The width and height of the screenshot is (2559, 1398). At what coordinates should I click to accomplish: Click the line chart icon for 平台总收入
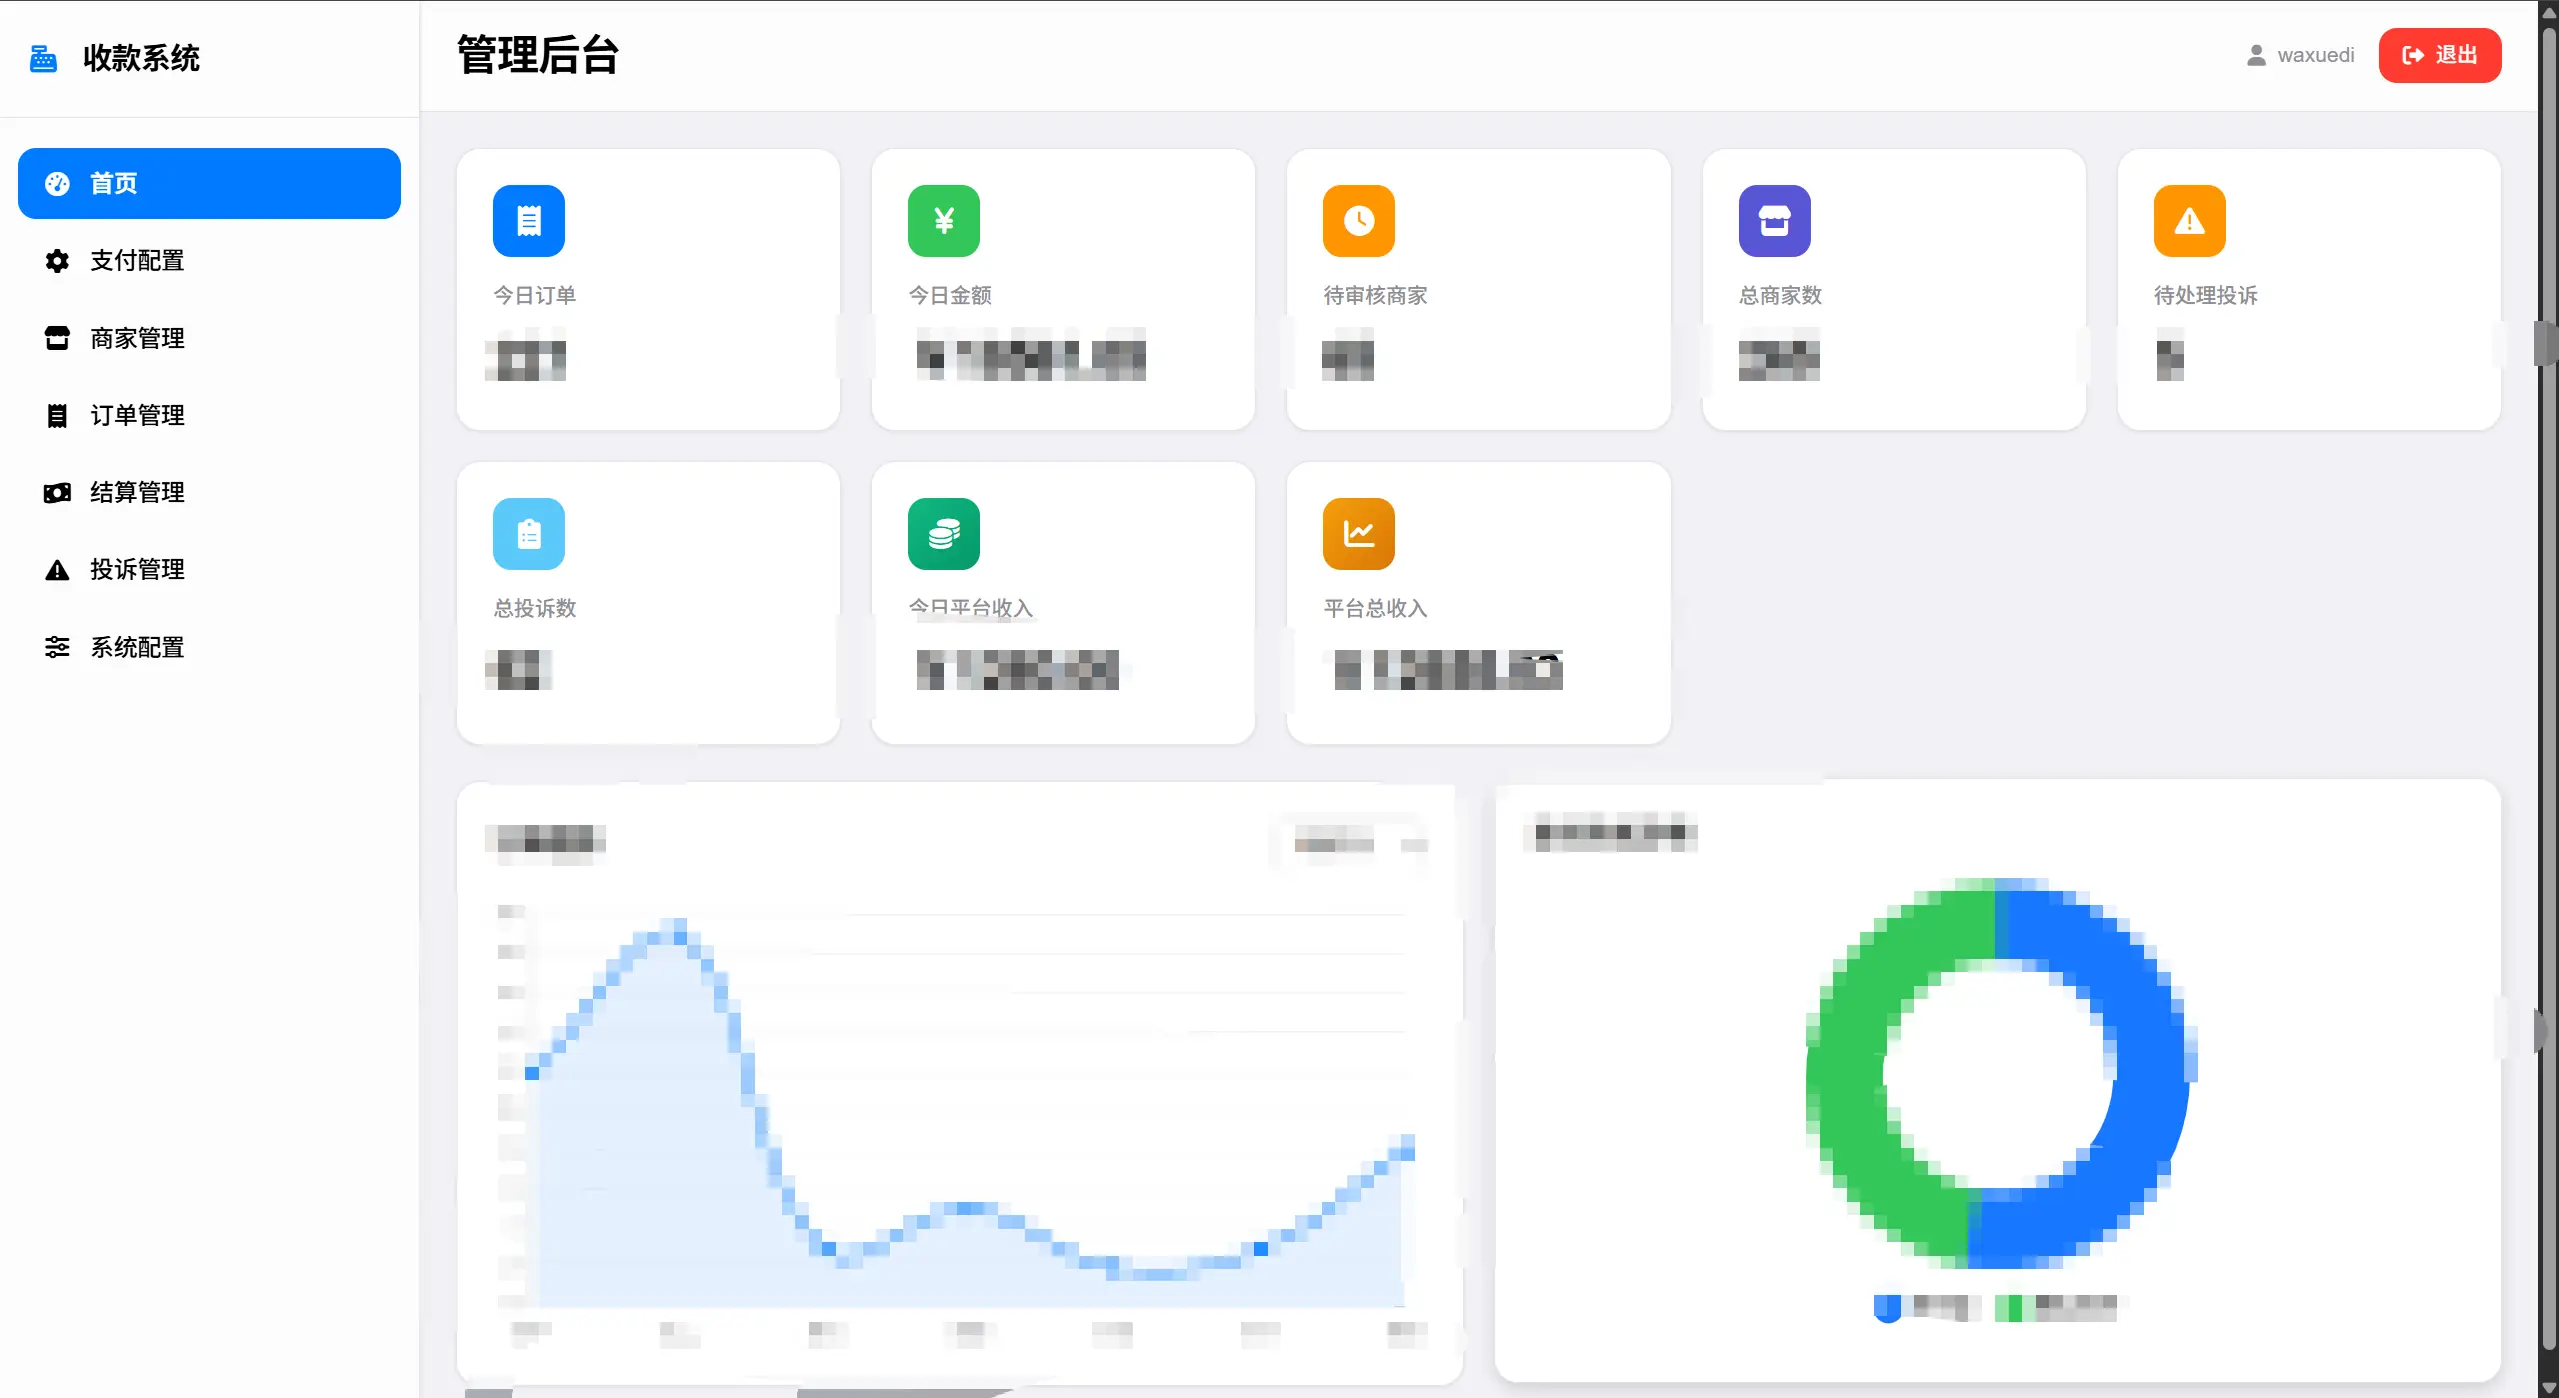coord(1358,534)
